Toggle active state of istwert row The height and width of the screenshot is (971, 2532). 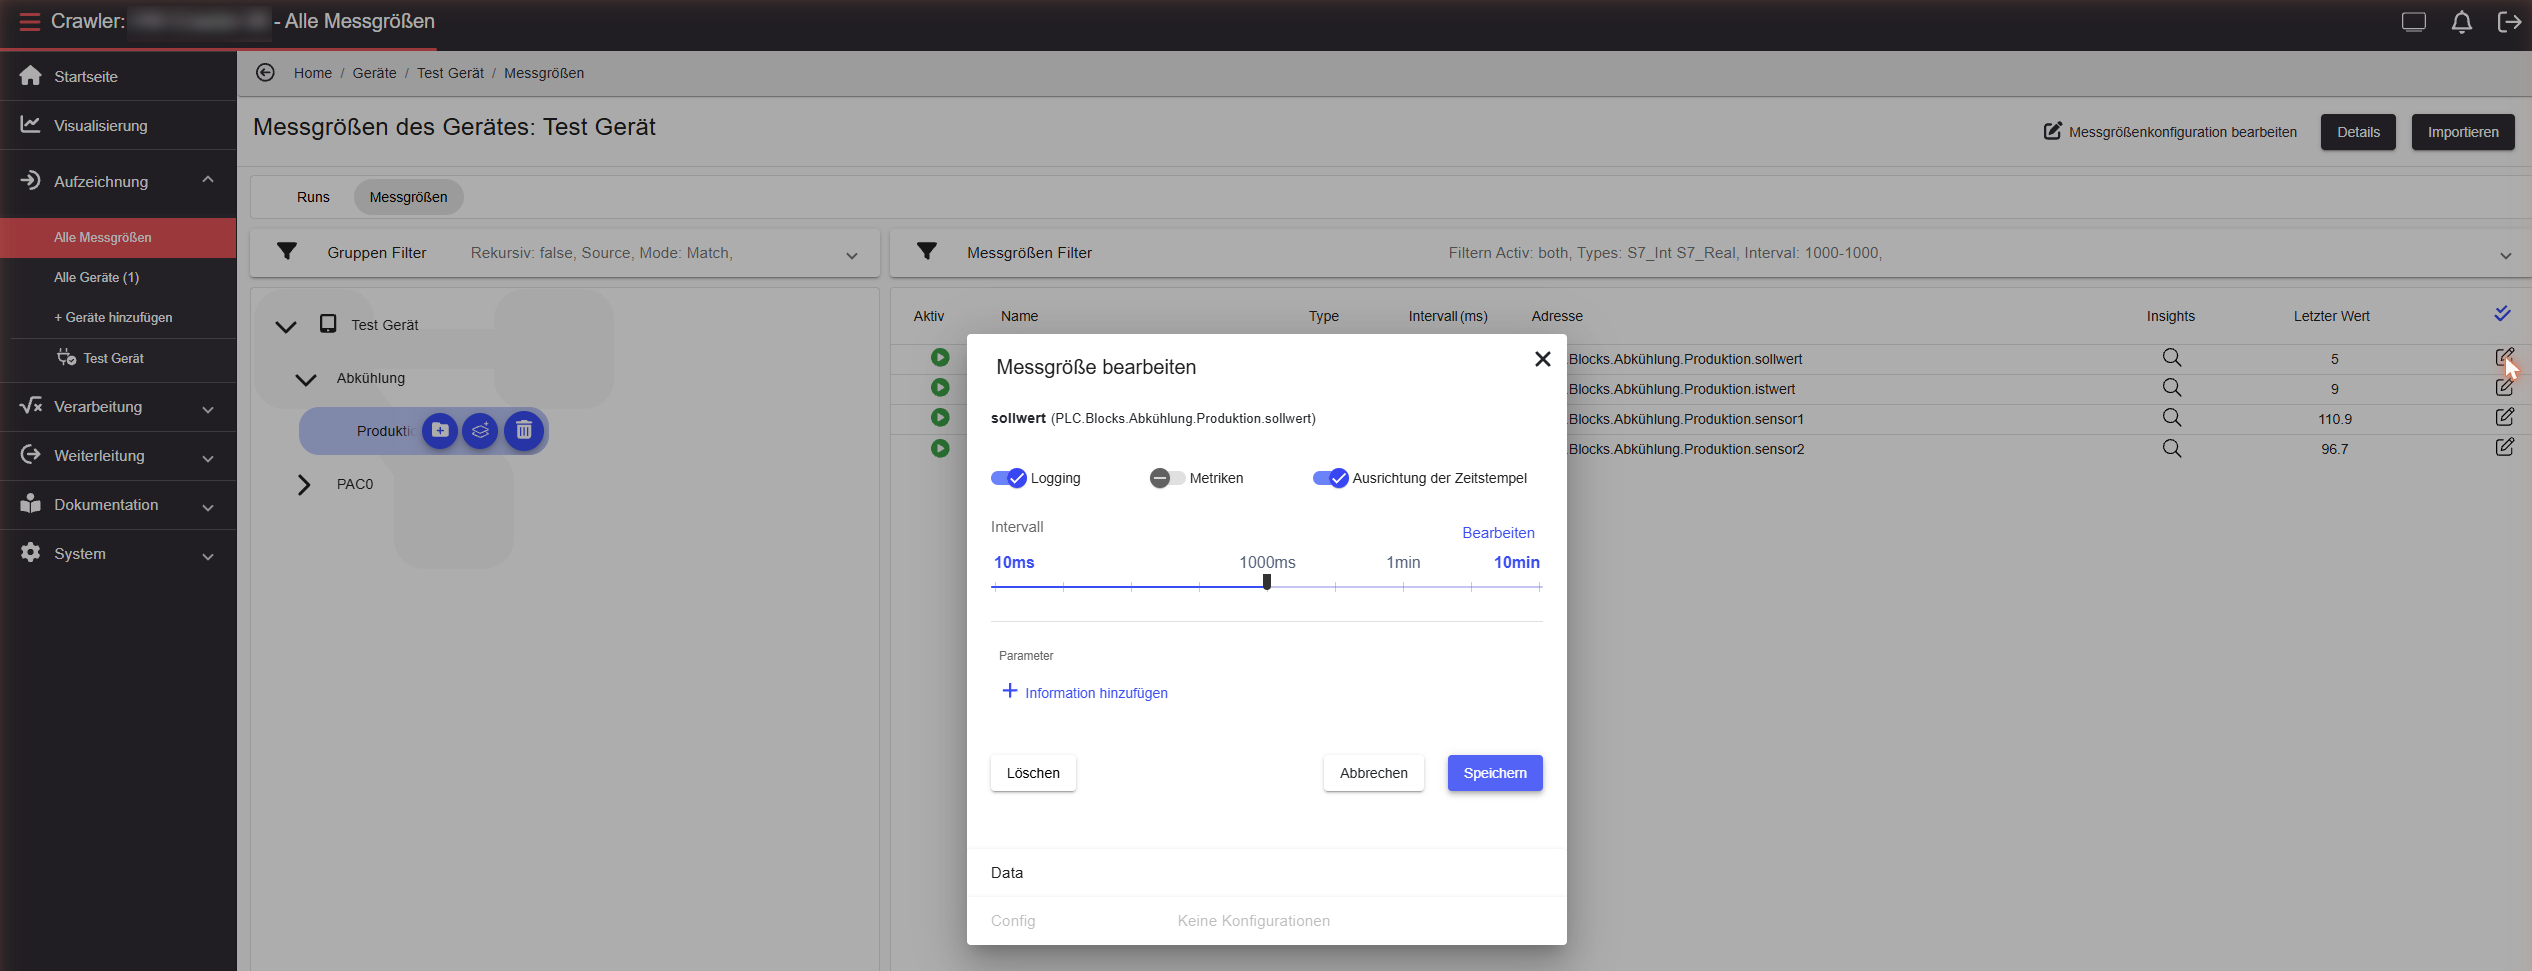(x=940, y=387)
